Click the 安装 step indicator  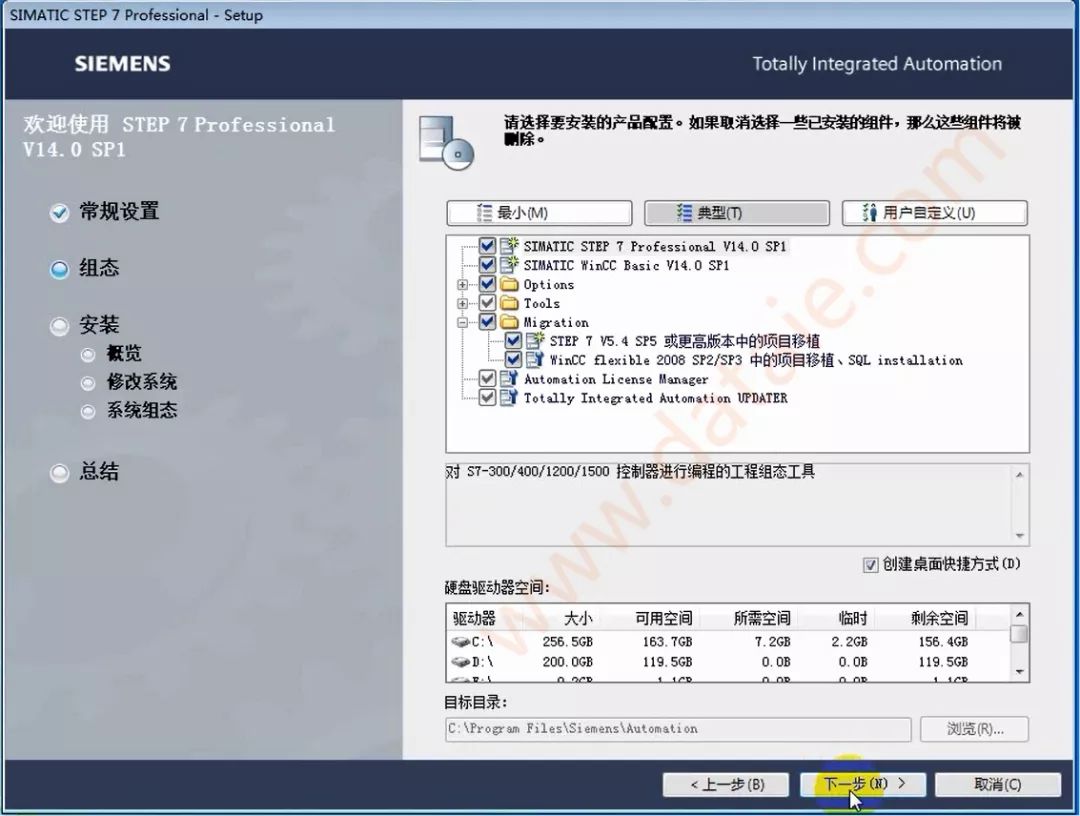(x=60, y=326)
